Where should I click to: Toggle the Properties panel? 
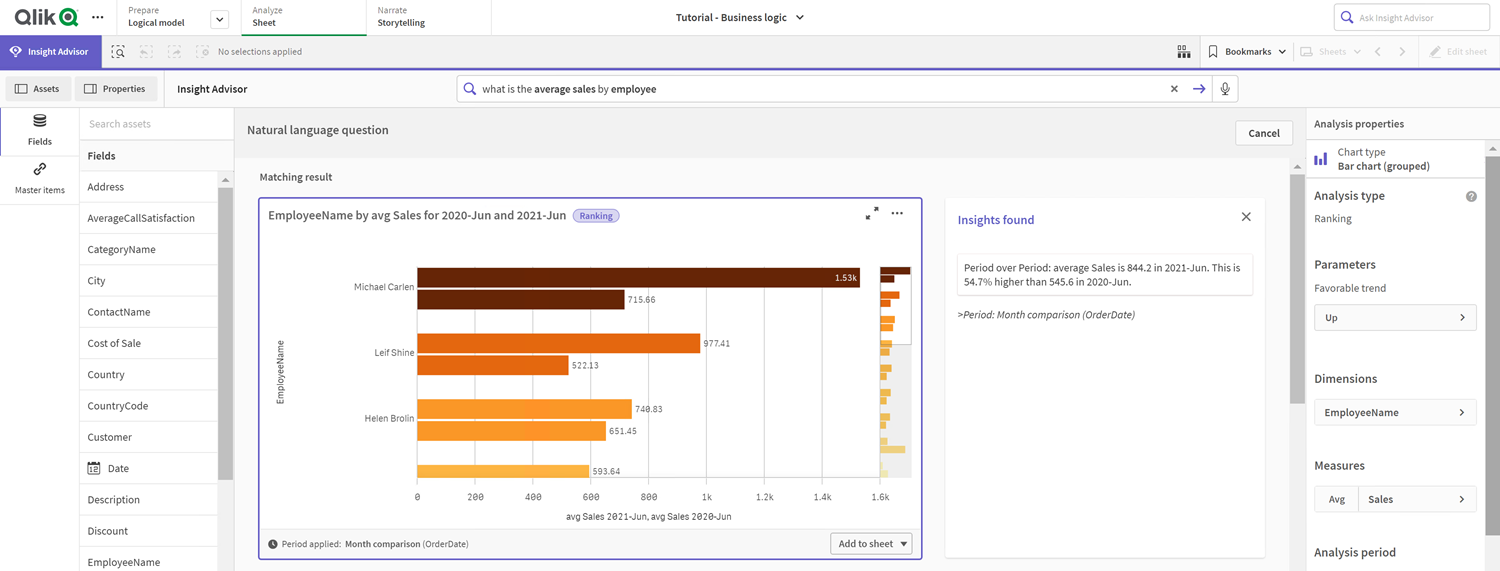tap(115, 89)
